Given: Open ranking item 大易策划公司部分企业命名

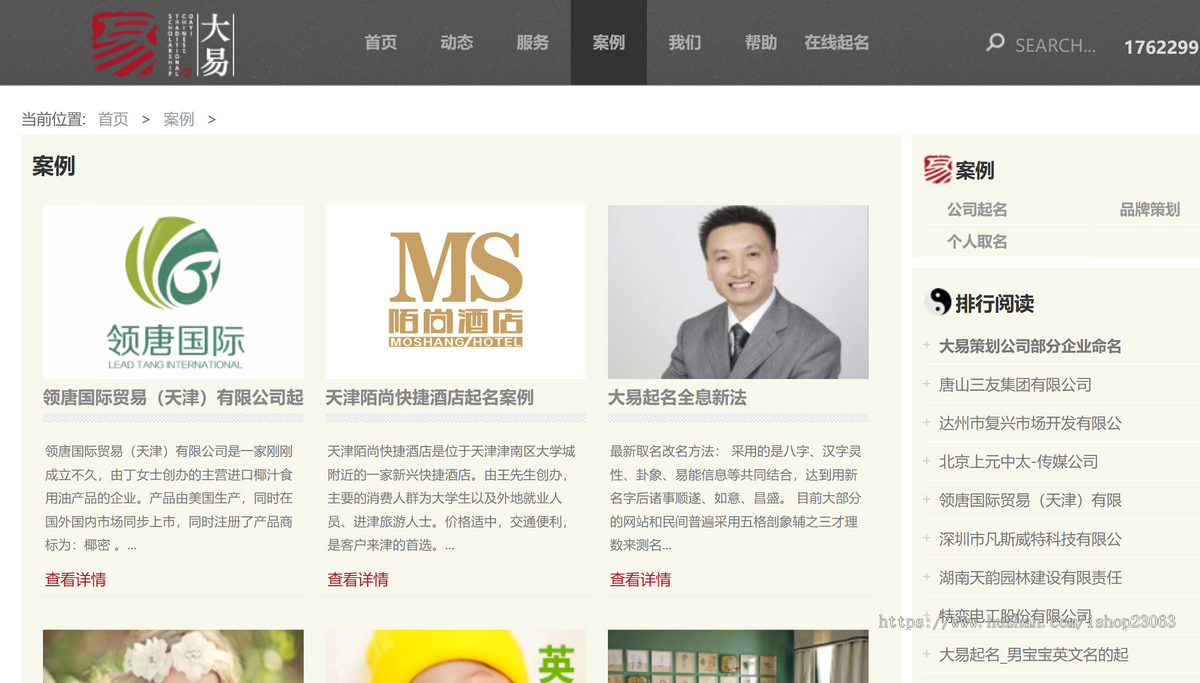Looking at the screenshot, I should [1030, 346].
